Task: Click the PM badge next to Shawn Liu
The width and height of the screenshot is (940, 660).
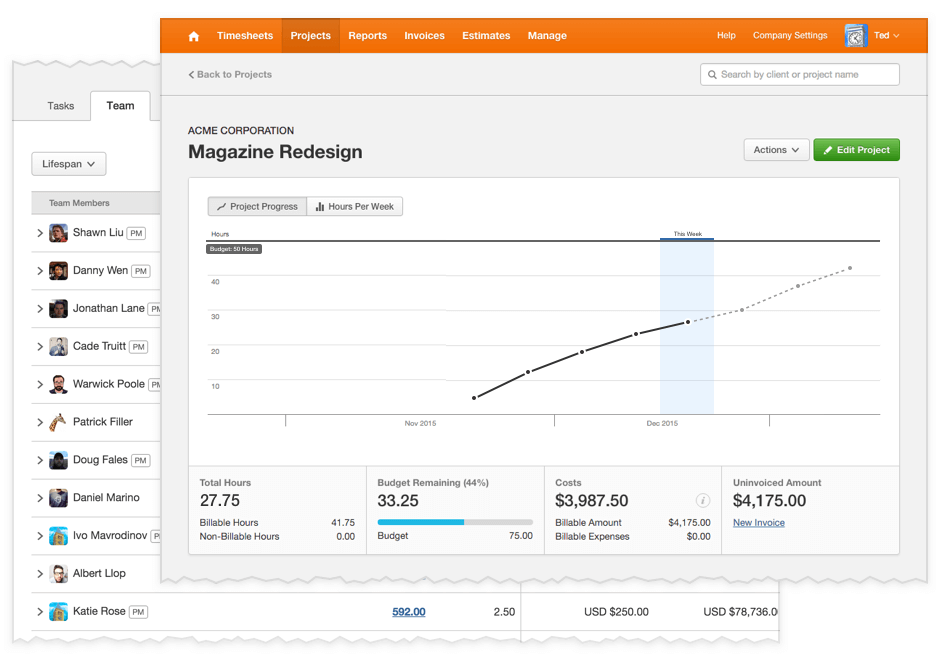Action: (136, 233)
